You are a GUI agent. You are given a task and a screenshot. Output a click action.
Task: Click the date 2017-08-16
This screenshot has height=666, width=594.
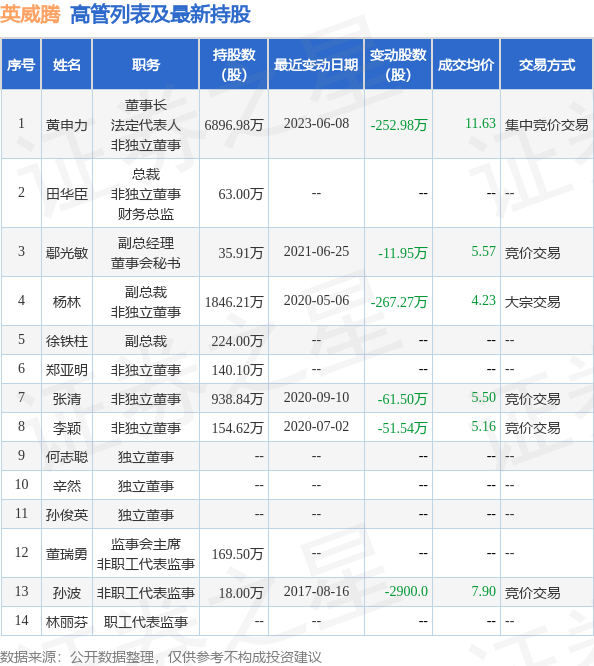click(x=316, y=591)
